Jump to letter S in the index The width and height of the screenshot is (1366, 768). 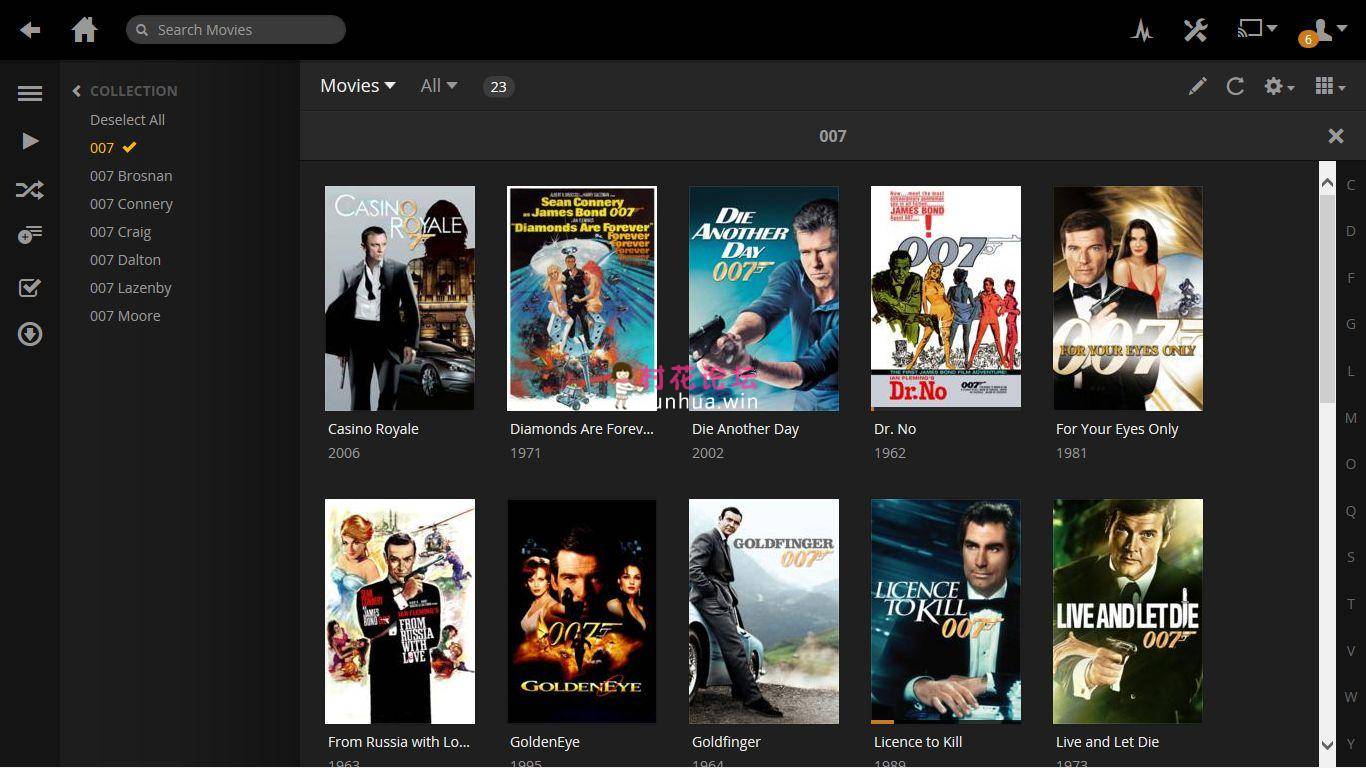pos(1350,557)
